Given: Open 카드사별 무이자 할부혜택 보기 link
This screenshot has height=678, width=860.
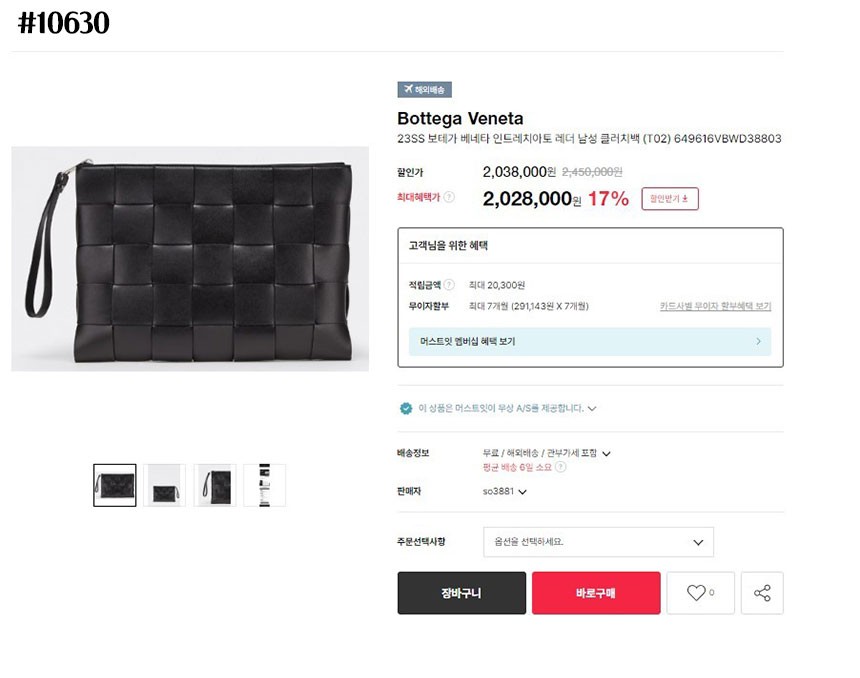Looking at the screenshot, I should pos(715,306).
